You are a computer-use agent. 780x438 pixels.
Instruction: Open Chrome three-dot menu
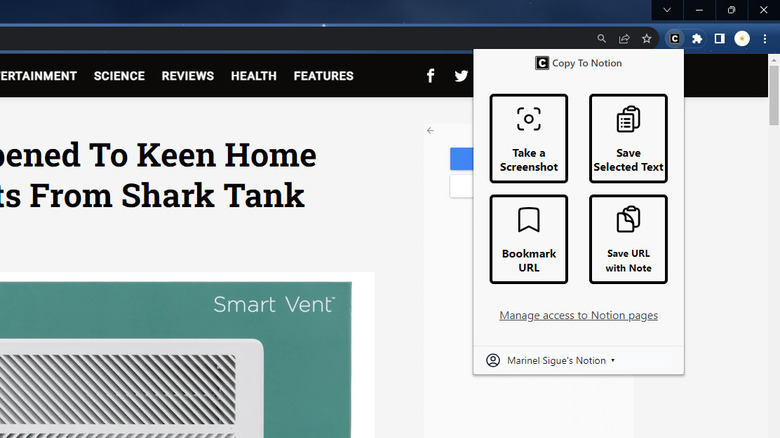765,38
